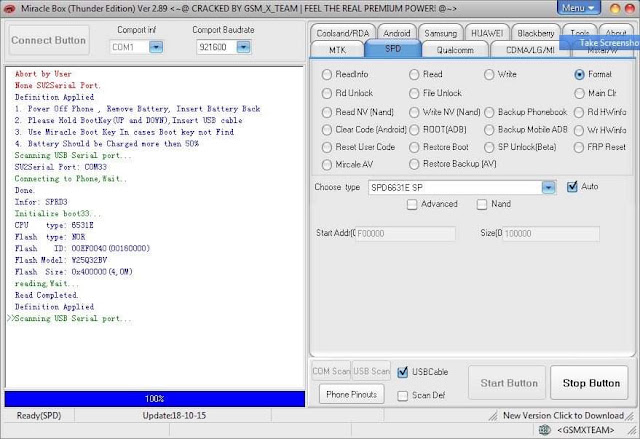Click the red Miracle Box logo icon
Screen dimensions: 640x439
point(9,9)
